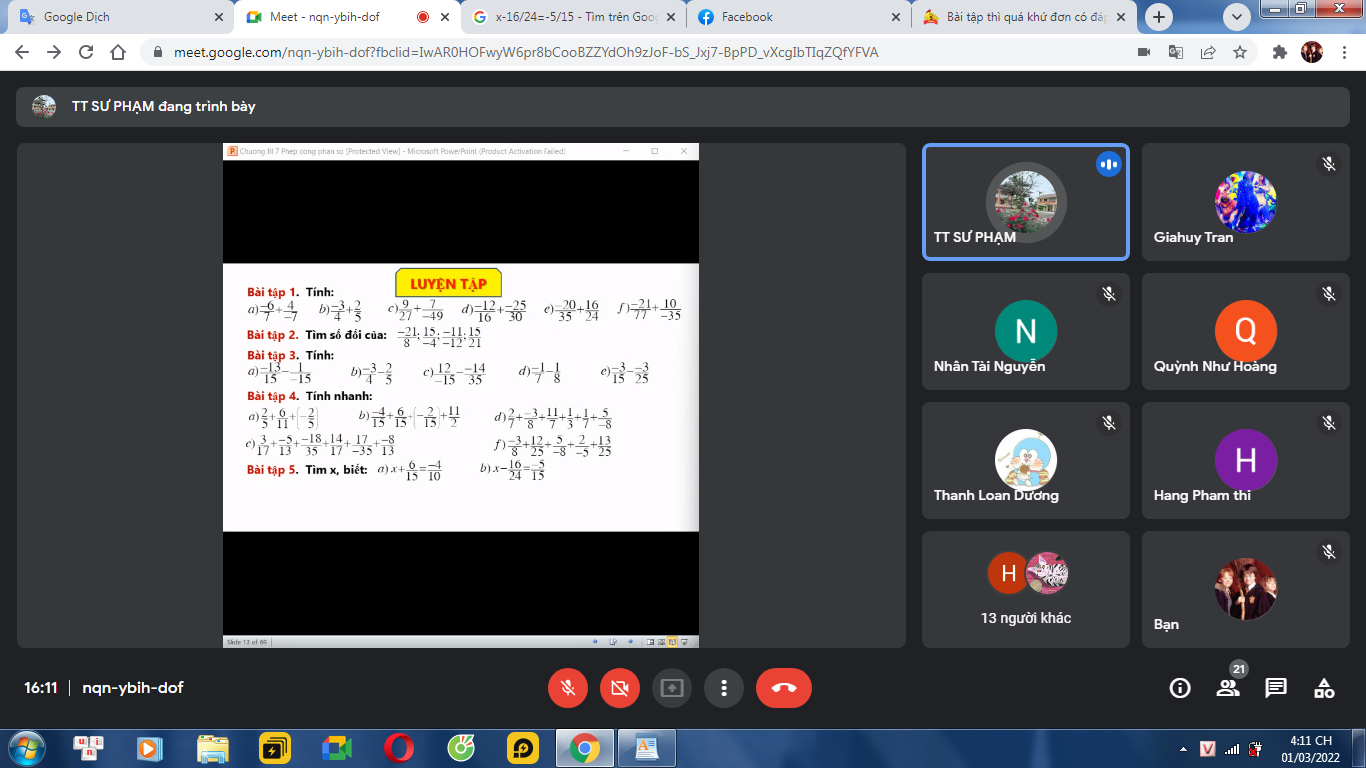The height and width of the screenshot is (768, 1366).
Task: Open the chat with everyone panel
Action: 1276,688
